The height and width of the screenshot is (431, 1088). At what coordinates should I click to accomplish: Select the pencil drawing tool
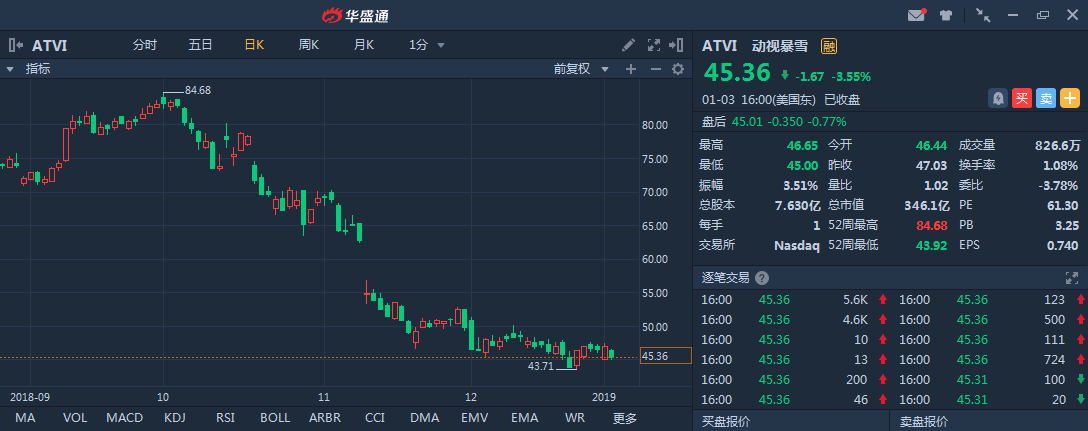click(x=629, y=45)
